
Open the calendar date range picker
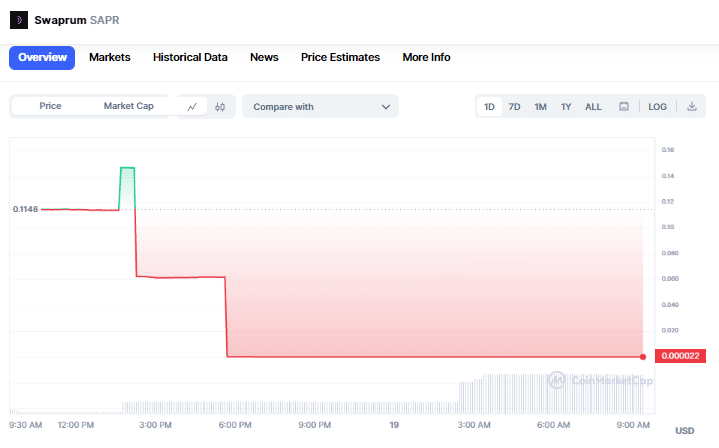[x=624, y=106]
